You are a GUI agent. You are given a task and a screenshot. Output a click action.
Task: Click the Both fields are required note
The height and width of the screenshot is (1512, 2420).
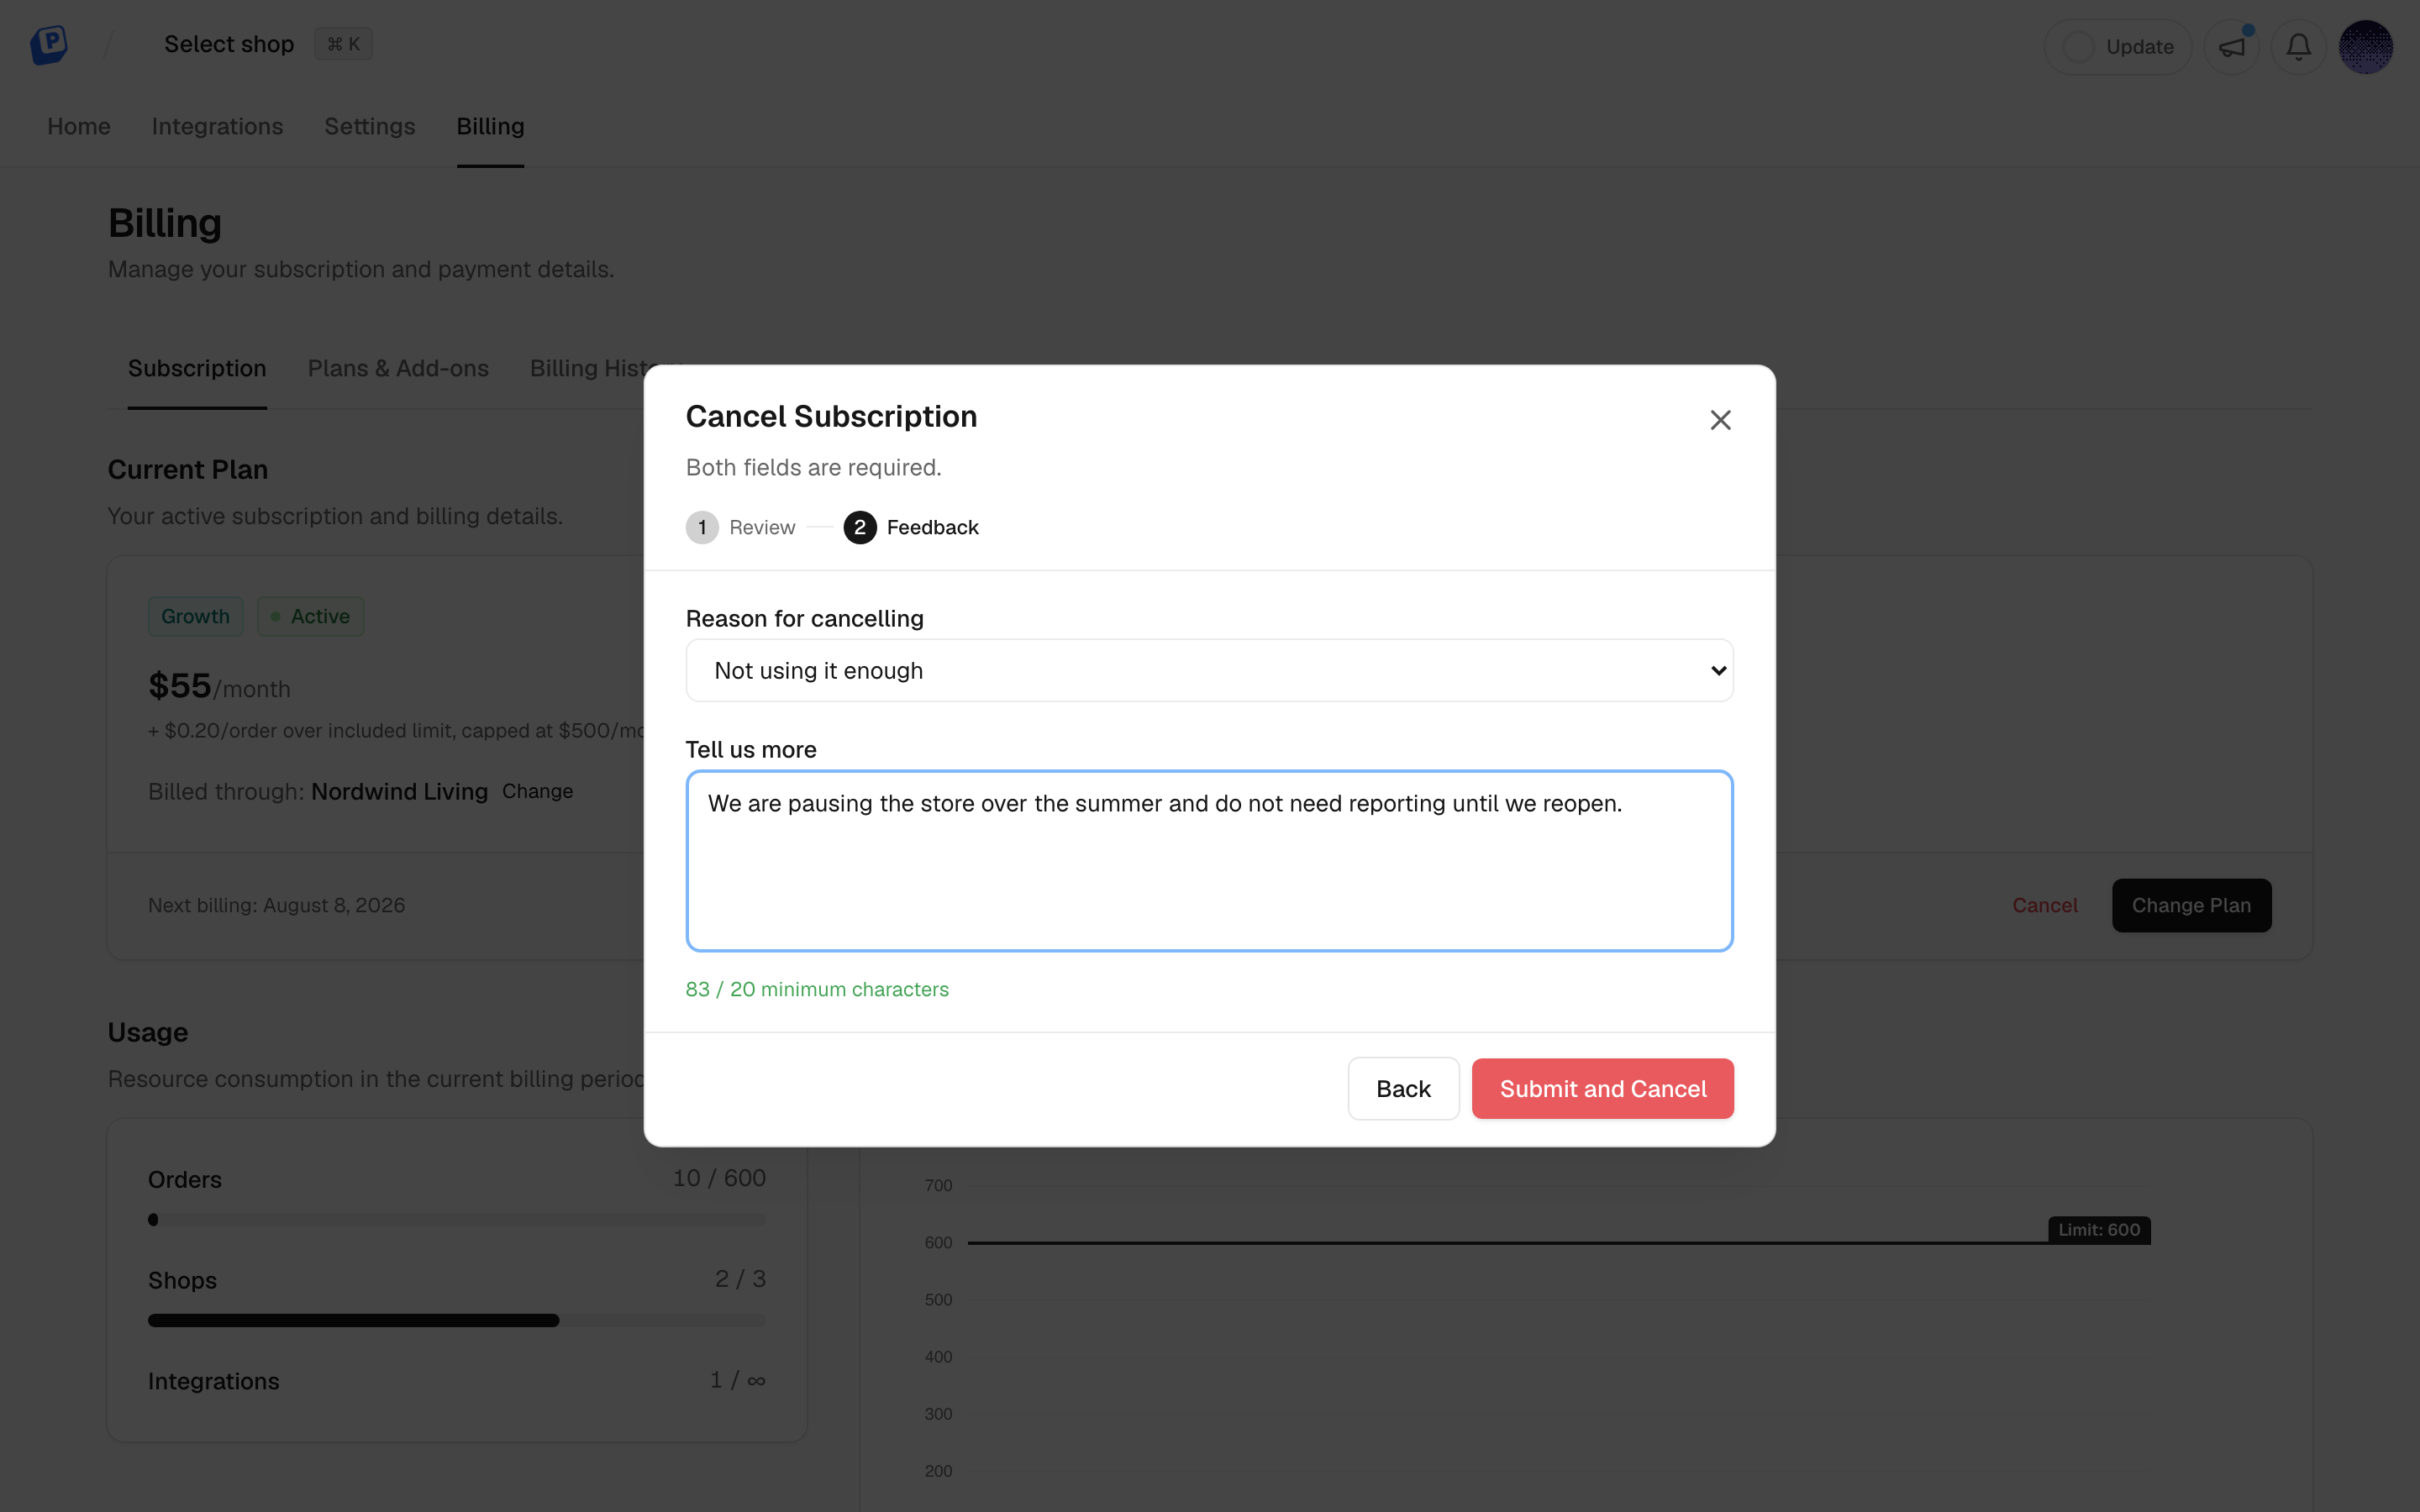click(813, 467)
